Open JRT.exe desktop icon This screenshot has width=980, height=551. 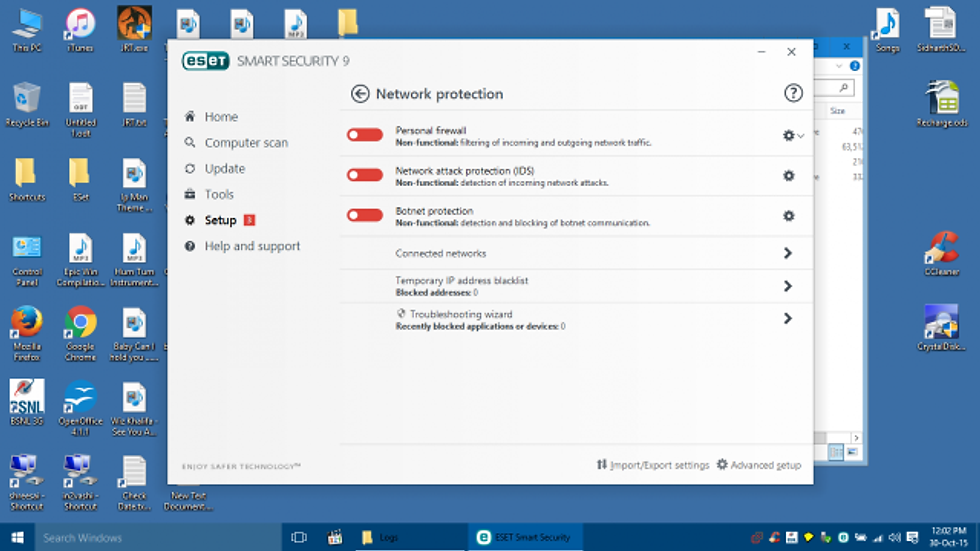[x=134, y=29]
